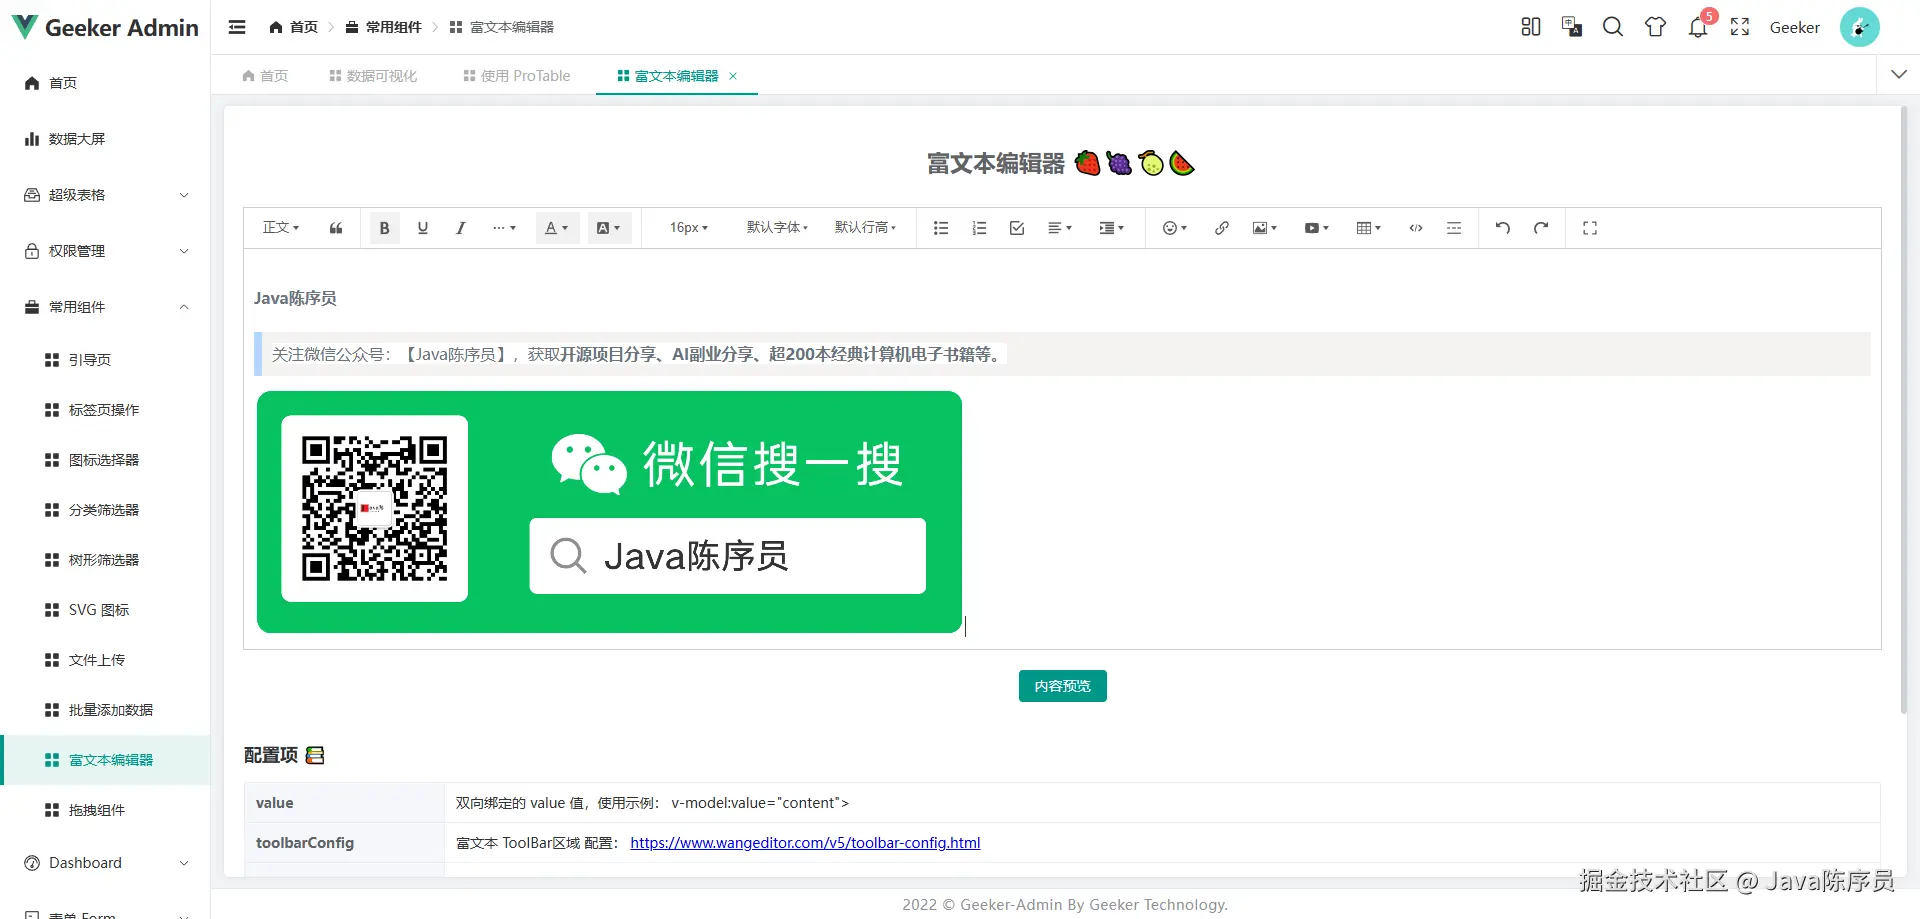Click the 内容预览 button
The width and height of the screenshot is (1920, 919).
1062,686
